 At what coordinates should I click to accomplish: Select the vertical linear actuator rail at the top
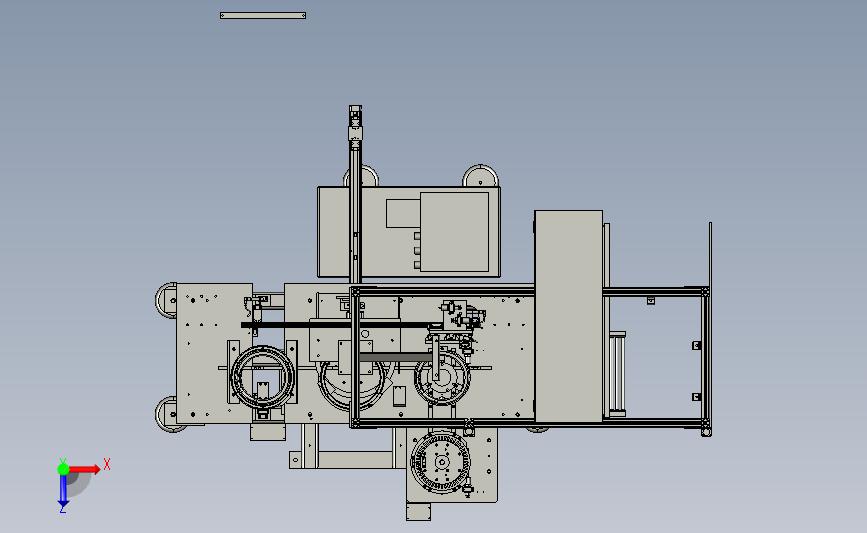pyautogui.click(x=355, y=194)
